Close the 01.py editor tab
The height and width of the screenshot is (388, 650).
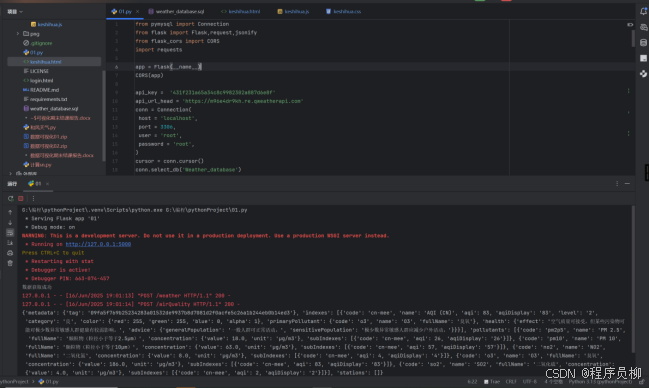coord(138,12)
